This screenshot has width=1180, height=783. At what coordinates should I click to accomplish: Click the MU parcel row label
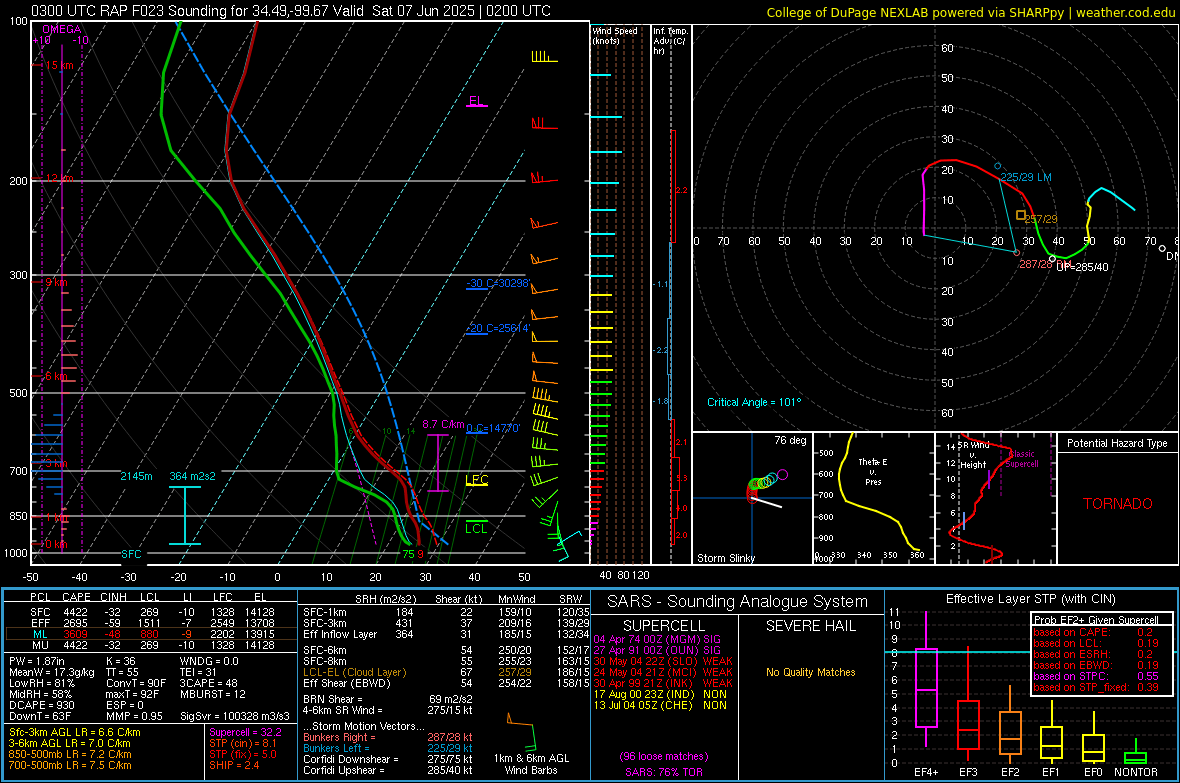tap(40, 645)
